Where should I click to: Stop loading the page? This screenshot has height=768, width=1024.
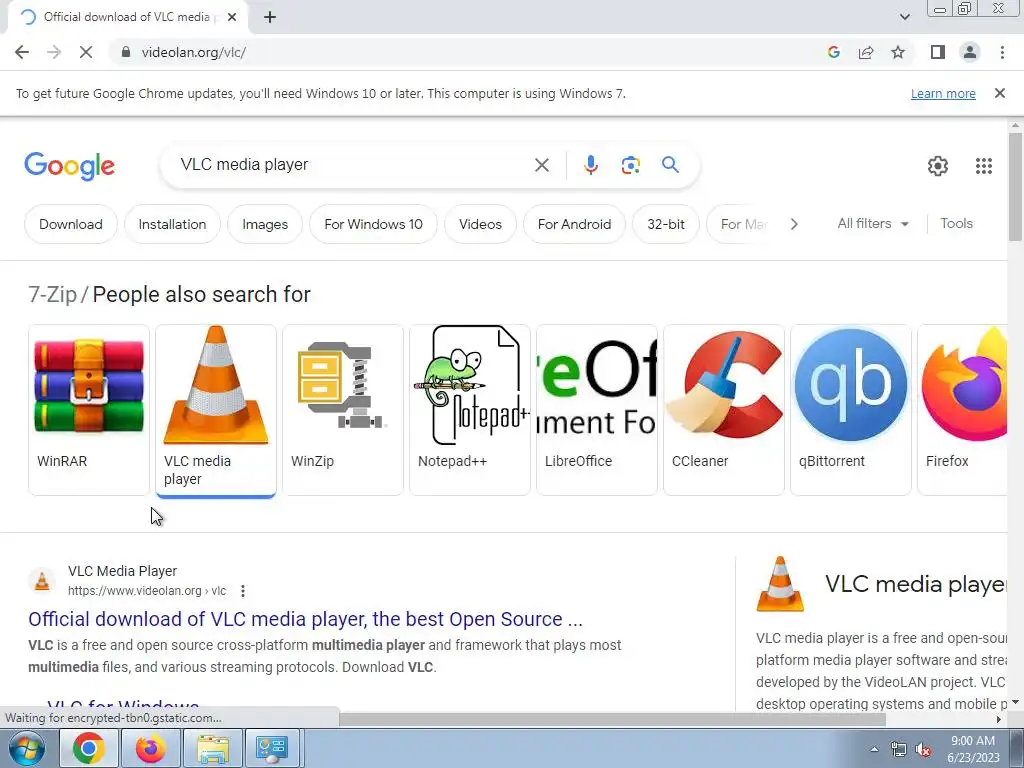[x=86, y=52]
